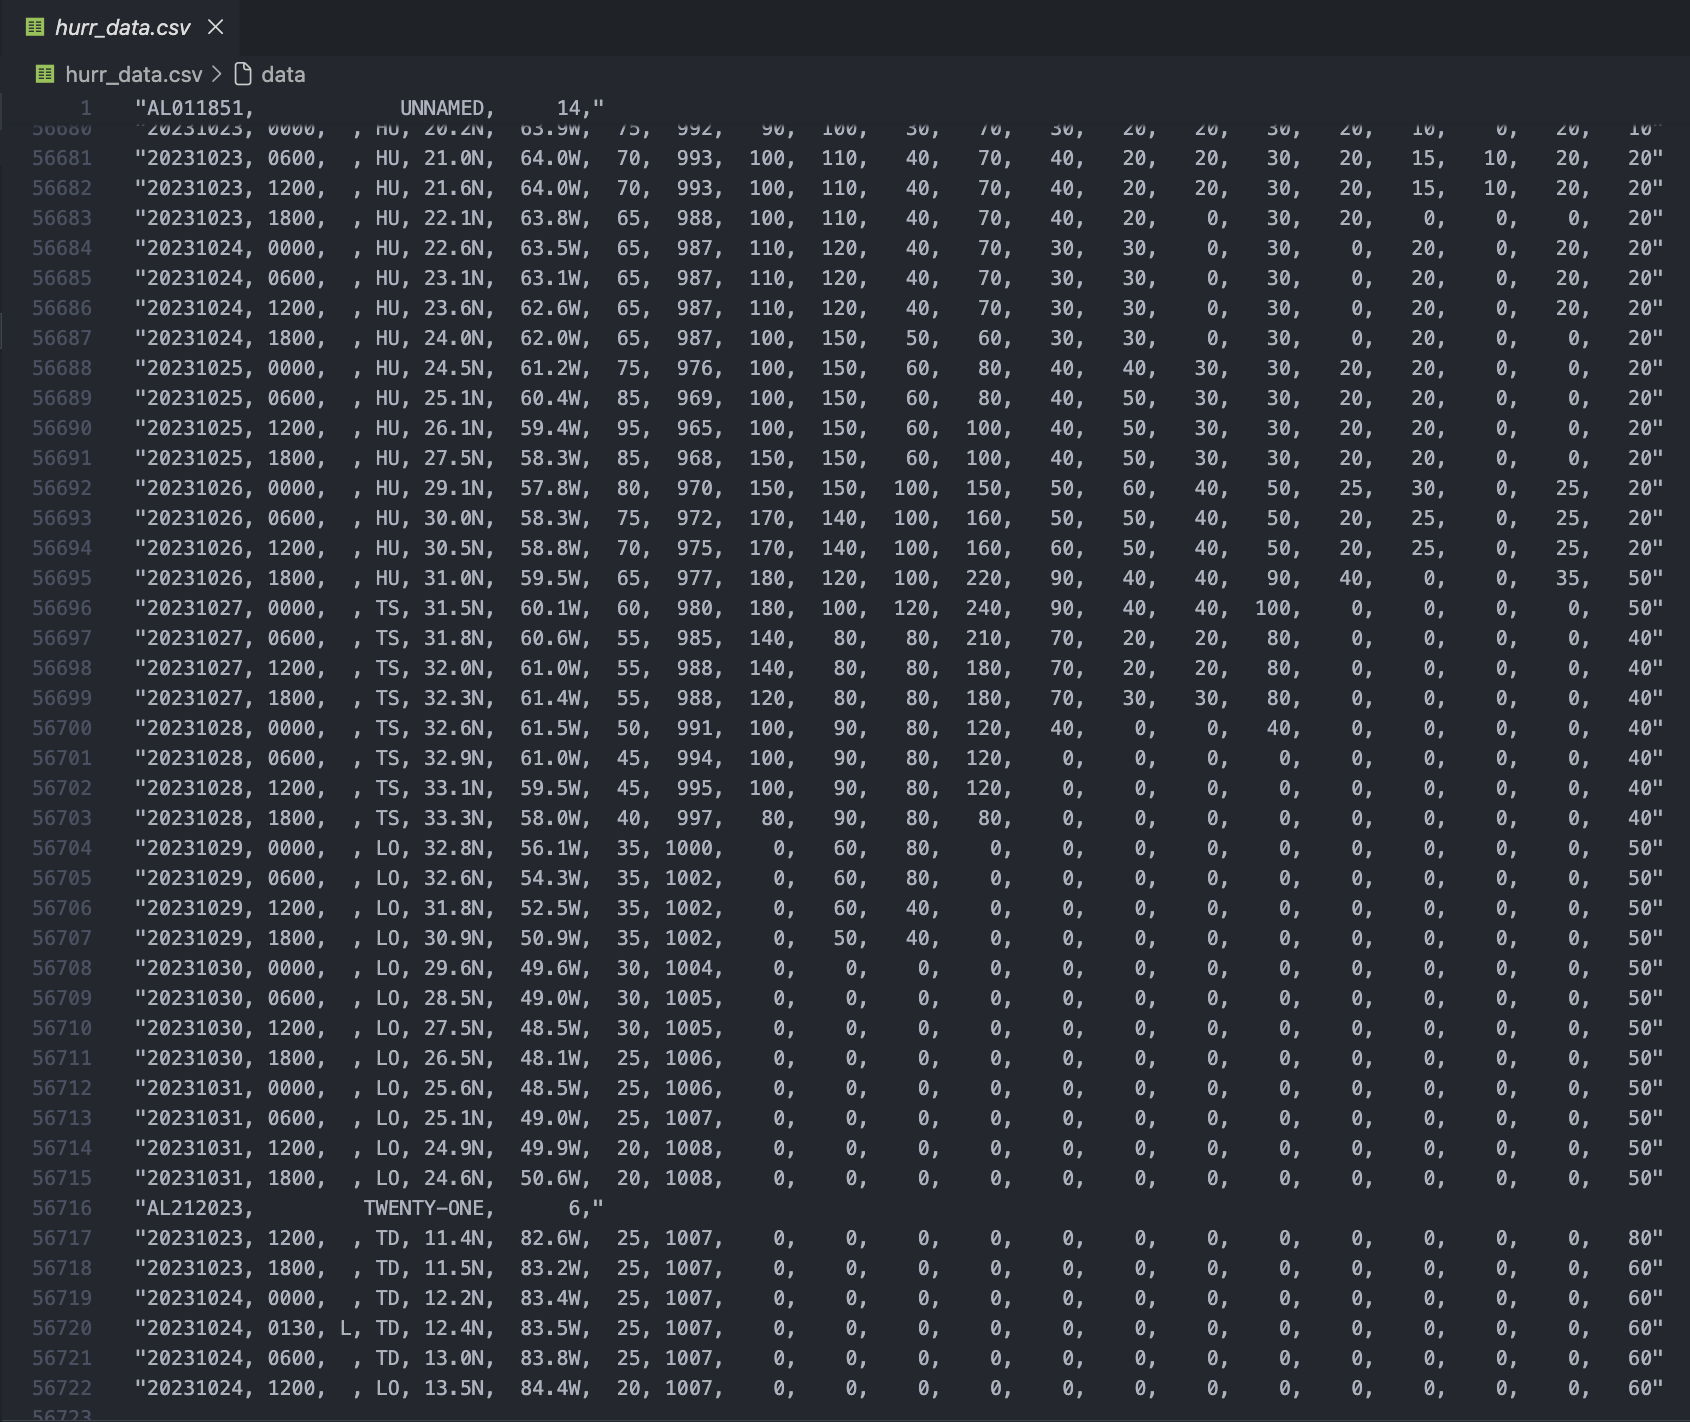Click the data label in the breadcrumb trail

point(283,74)
